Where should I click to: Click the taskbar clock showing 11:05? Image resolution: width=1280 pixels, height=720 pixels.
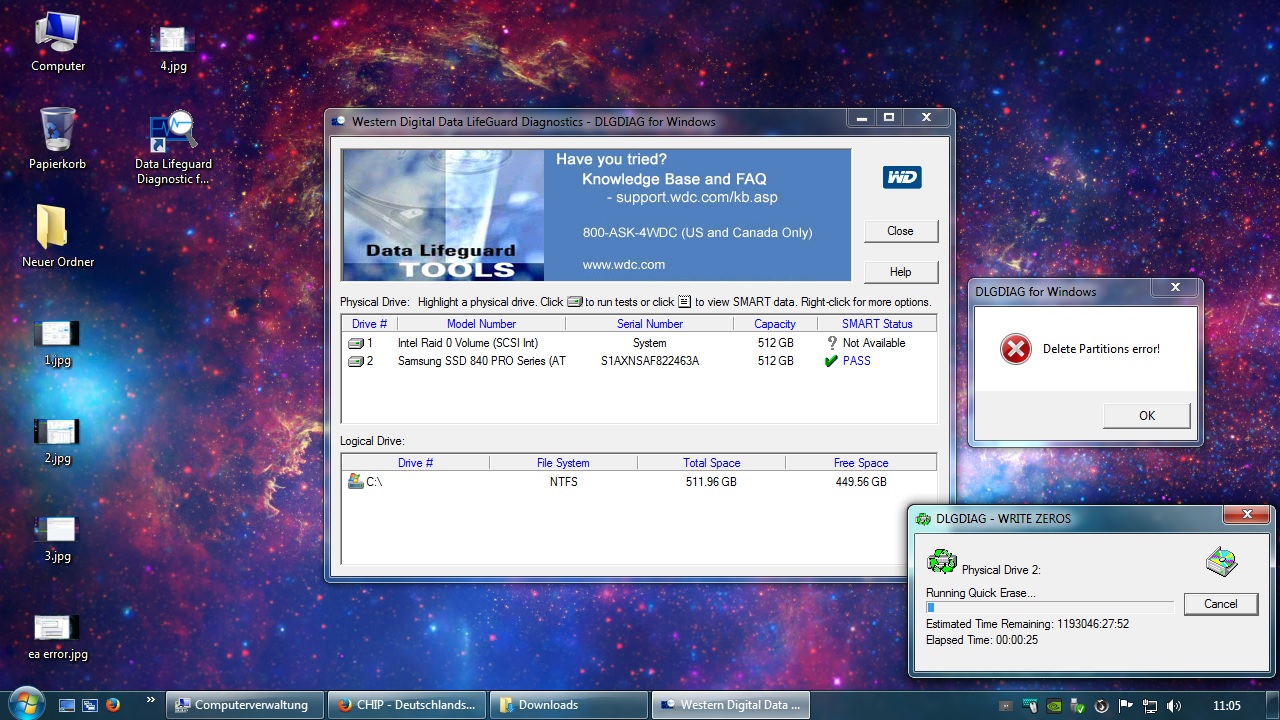[1225, 705]
